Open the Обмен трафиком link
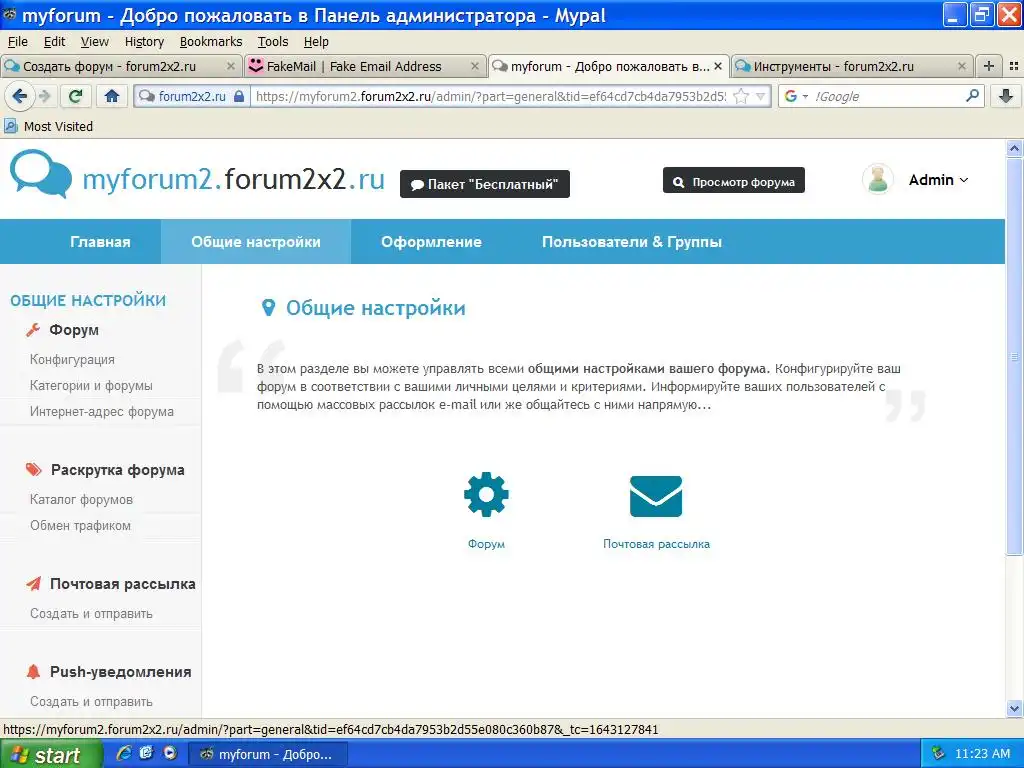Viewport: 1024px width, 768px height. 80,525
